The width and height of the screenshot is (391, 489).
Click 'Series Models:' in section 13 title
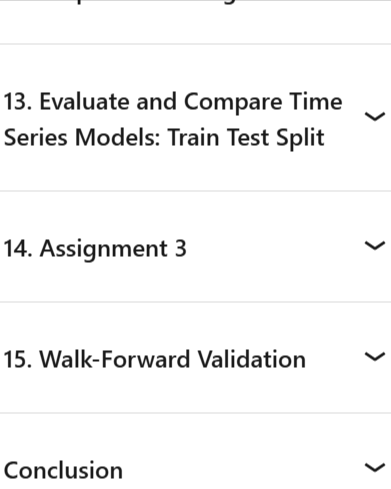(82, 137)
